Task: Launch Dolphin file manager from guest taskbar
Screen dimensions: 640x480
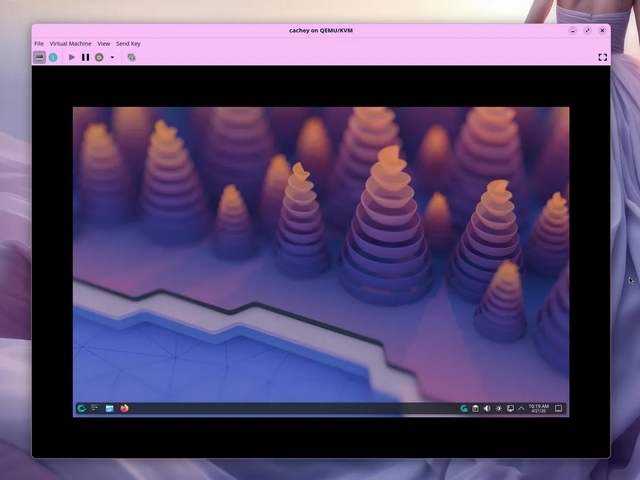Action: tap(109, 408)
